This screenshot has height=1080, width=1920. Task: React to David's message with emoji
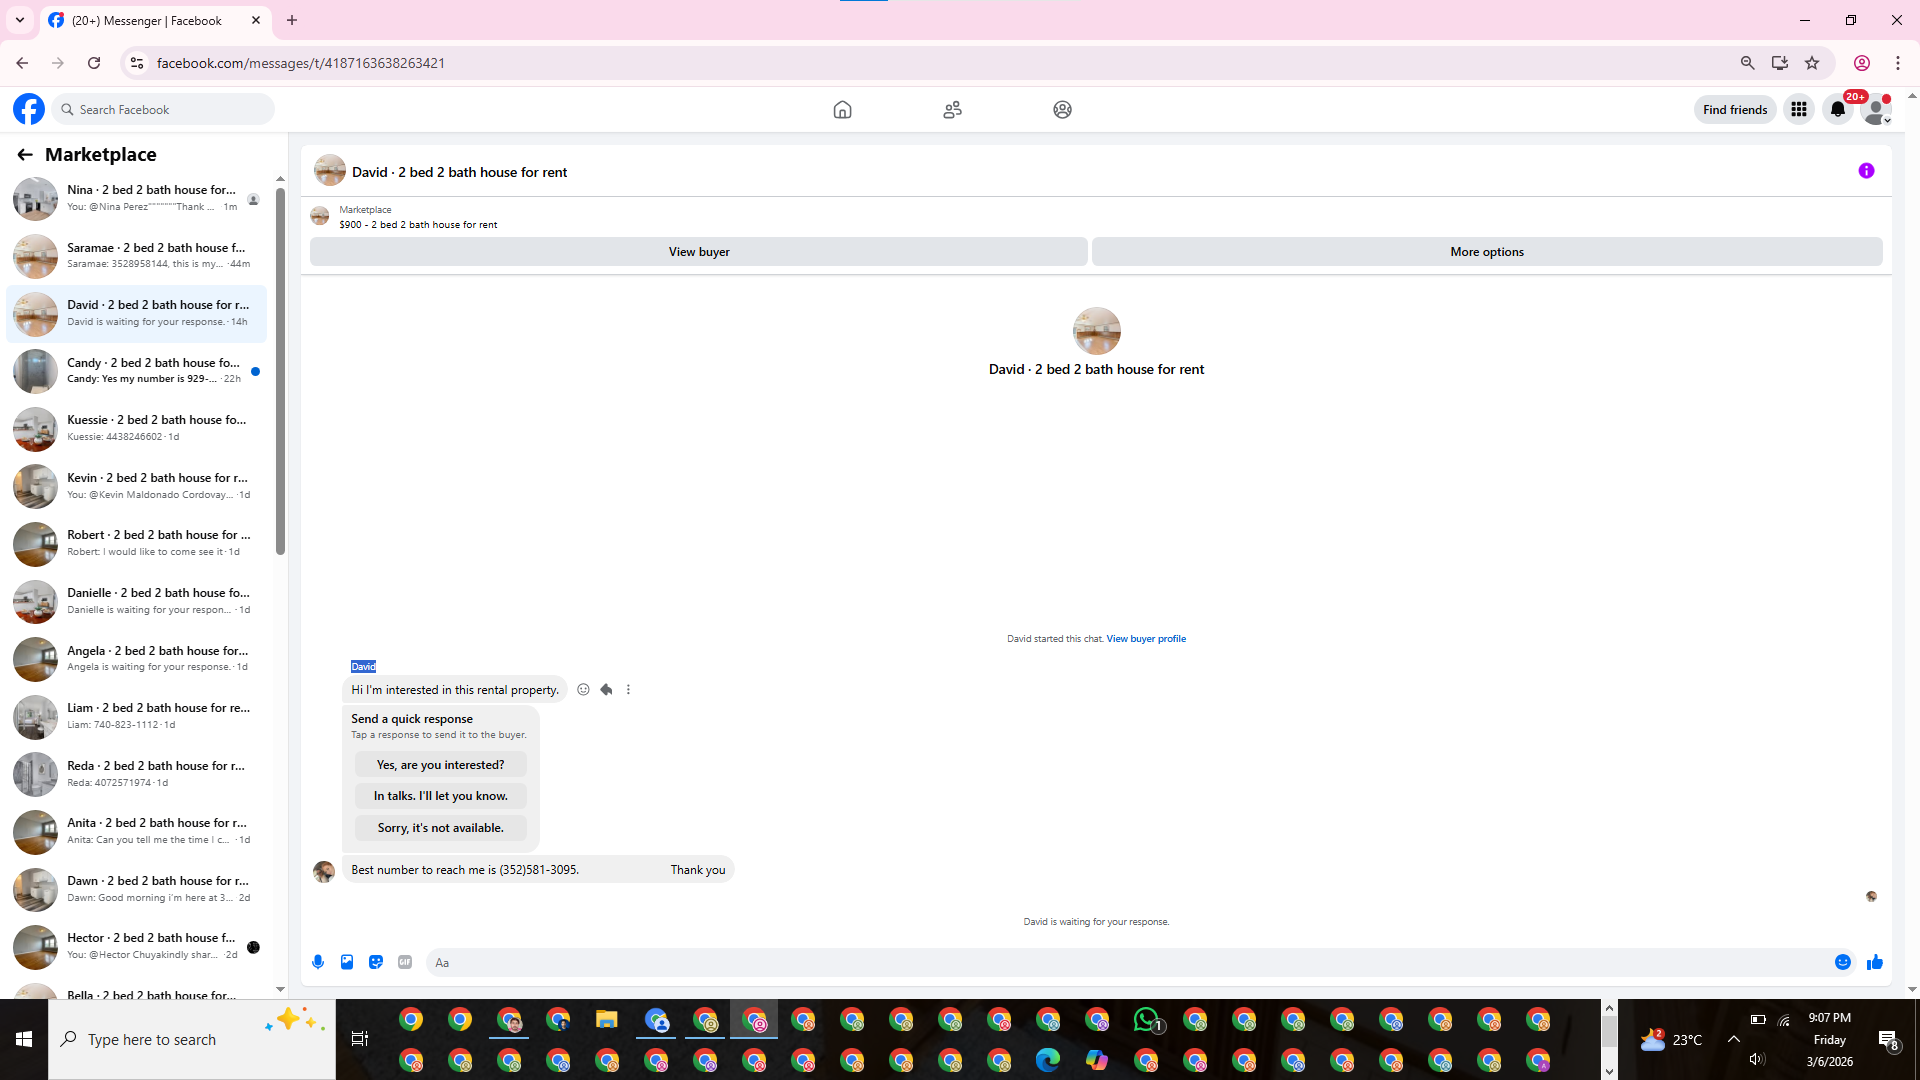point(583,690)
